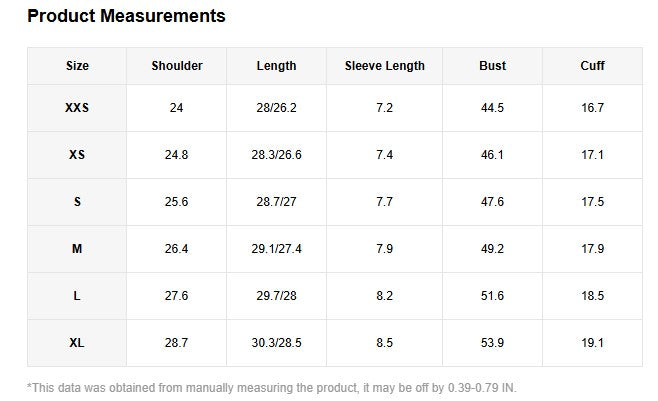Click the L size row label
The height and width of the screenshot is (401, 658).
pos(77,296)
